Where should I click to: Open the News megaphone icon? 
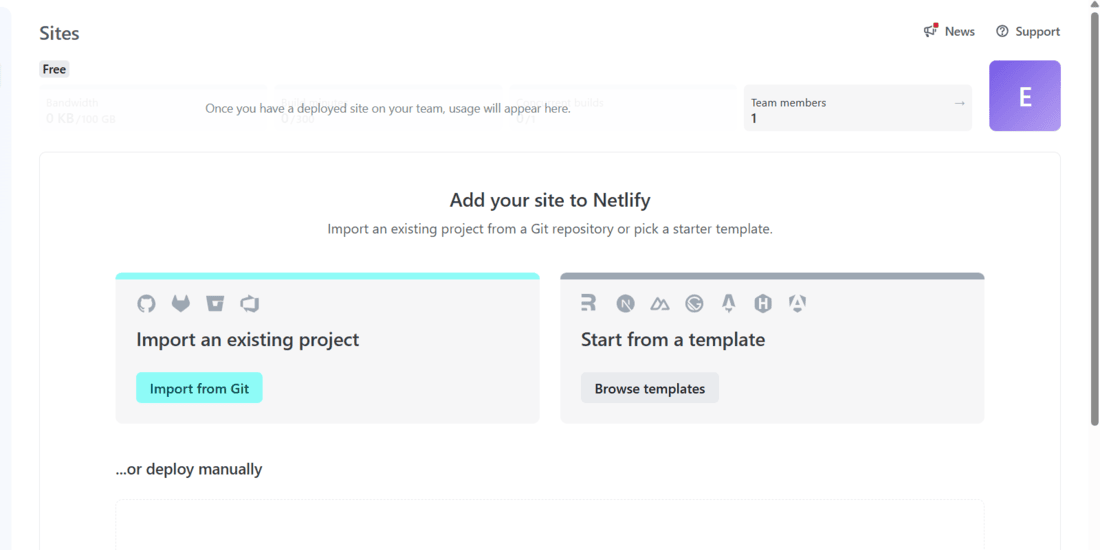[x=931, y=31]
